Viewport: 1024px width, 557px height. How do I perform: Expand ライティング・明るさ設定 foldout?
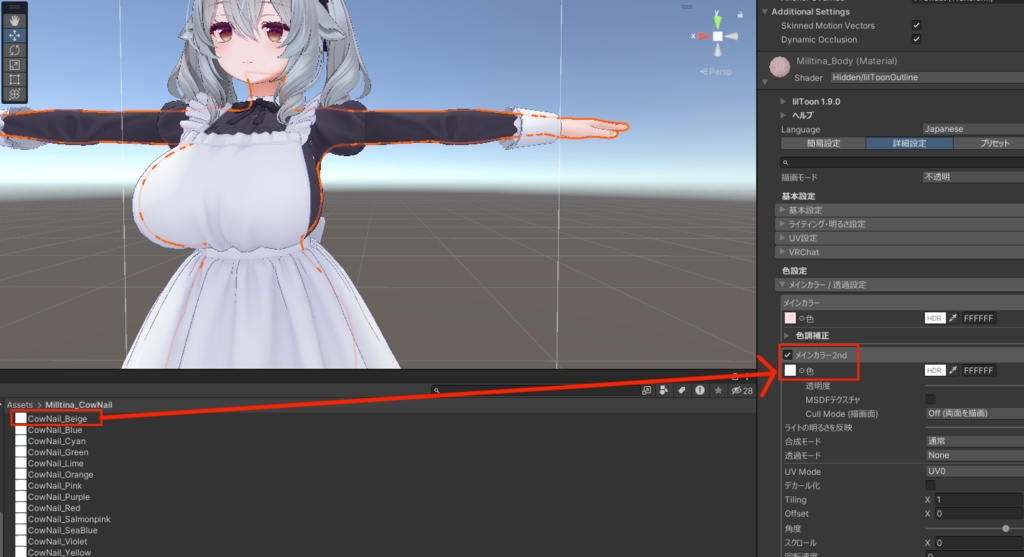[900, 224]
